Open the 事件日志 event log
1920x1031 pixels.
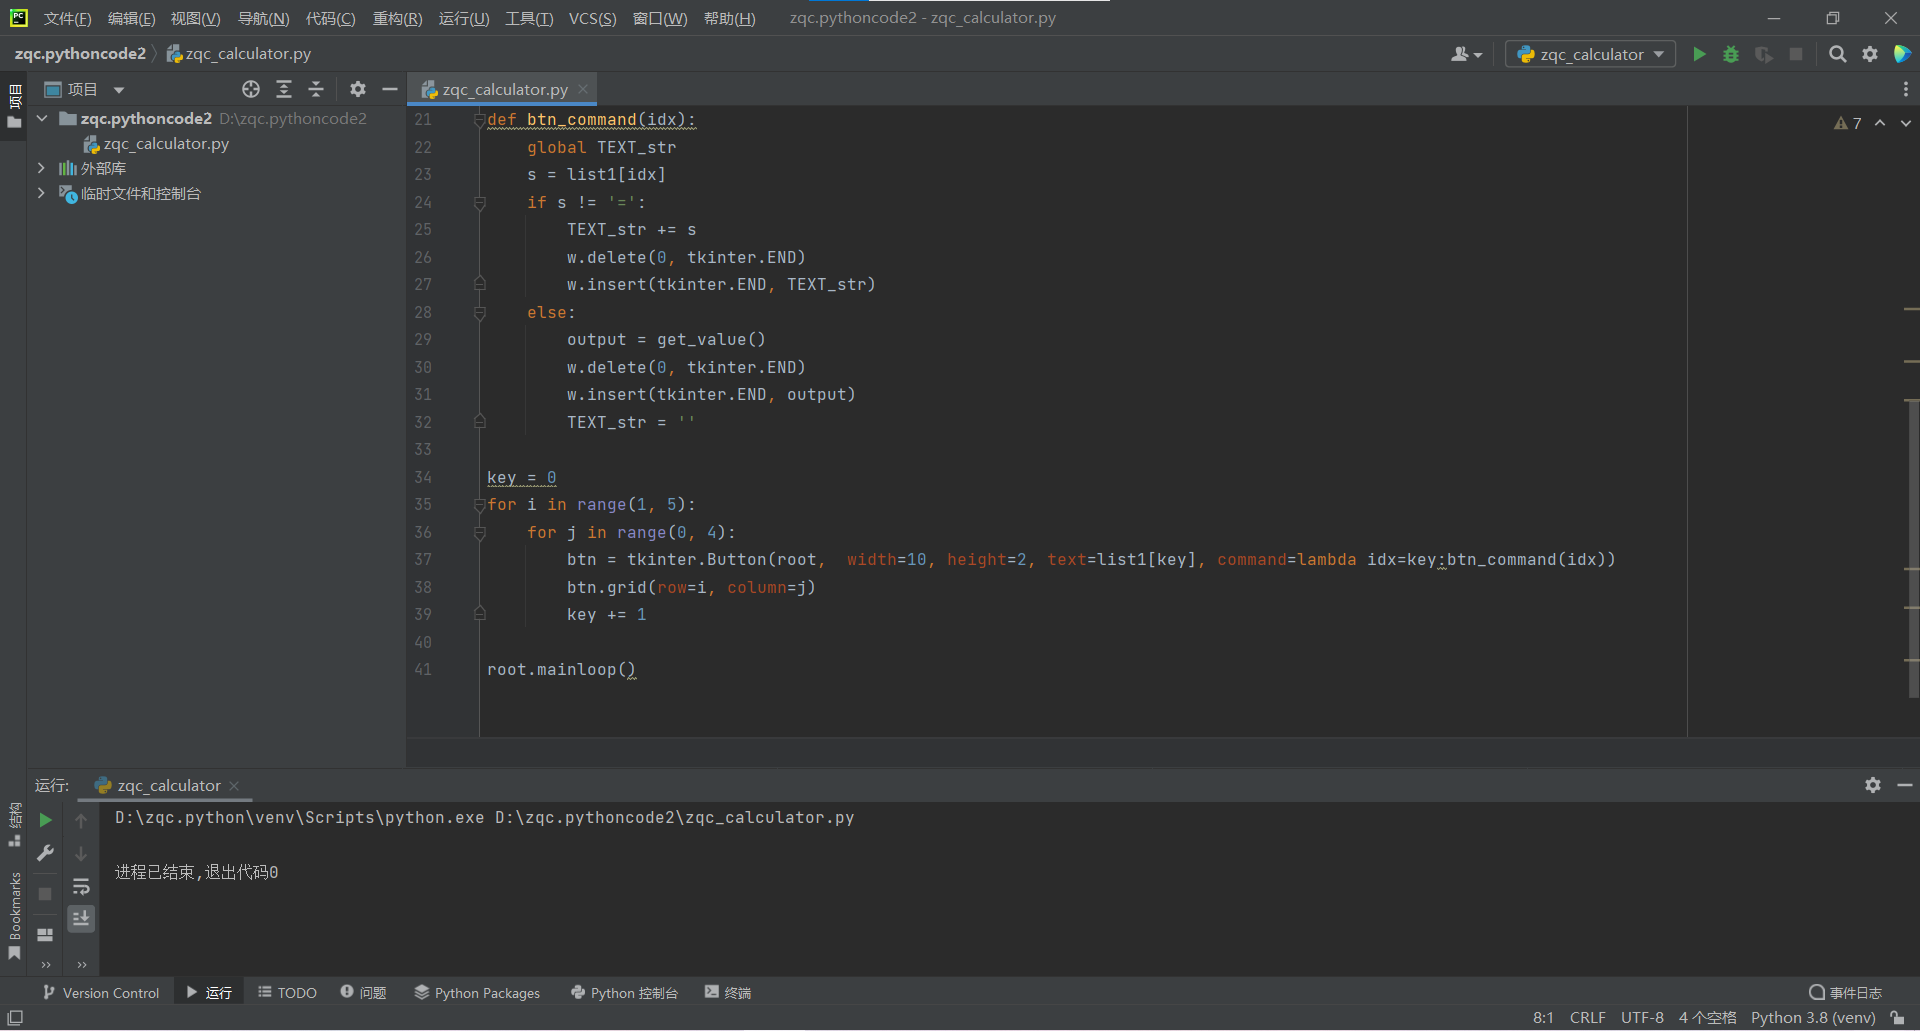click(1845, 992)
